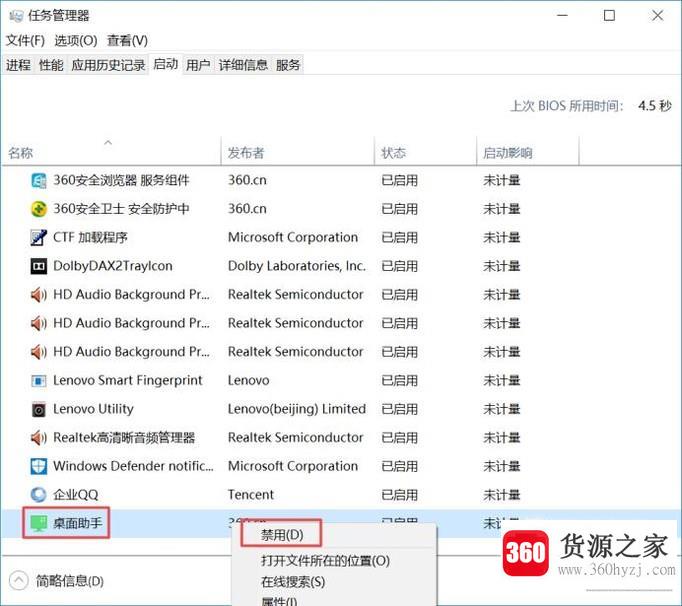Select the CTF 加载程序 pen icon
The image size is (682, 606).
pos(39,238)
